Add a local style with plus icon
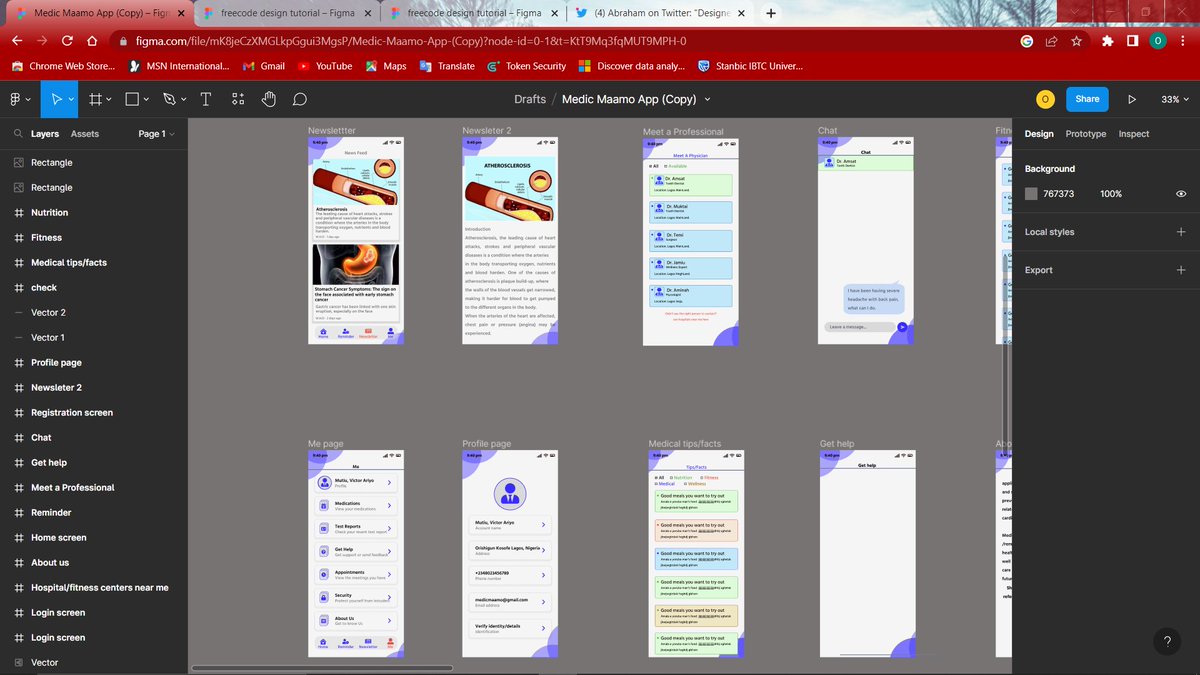The height and width of the screenshot is (675, 1200). 1181,232
